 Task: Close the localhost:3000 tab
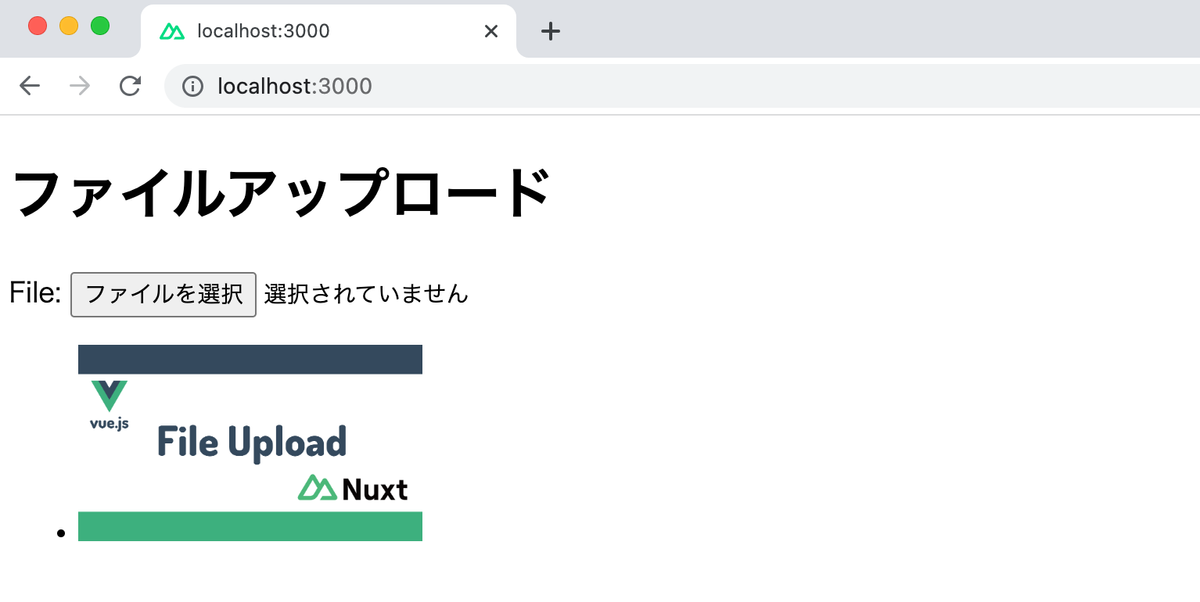(x=490, y=31)
